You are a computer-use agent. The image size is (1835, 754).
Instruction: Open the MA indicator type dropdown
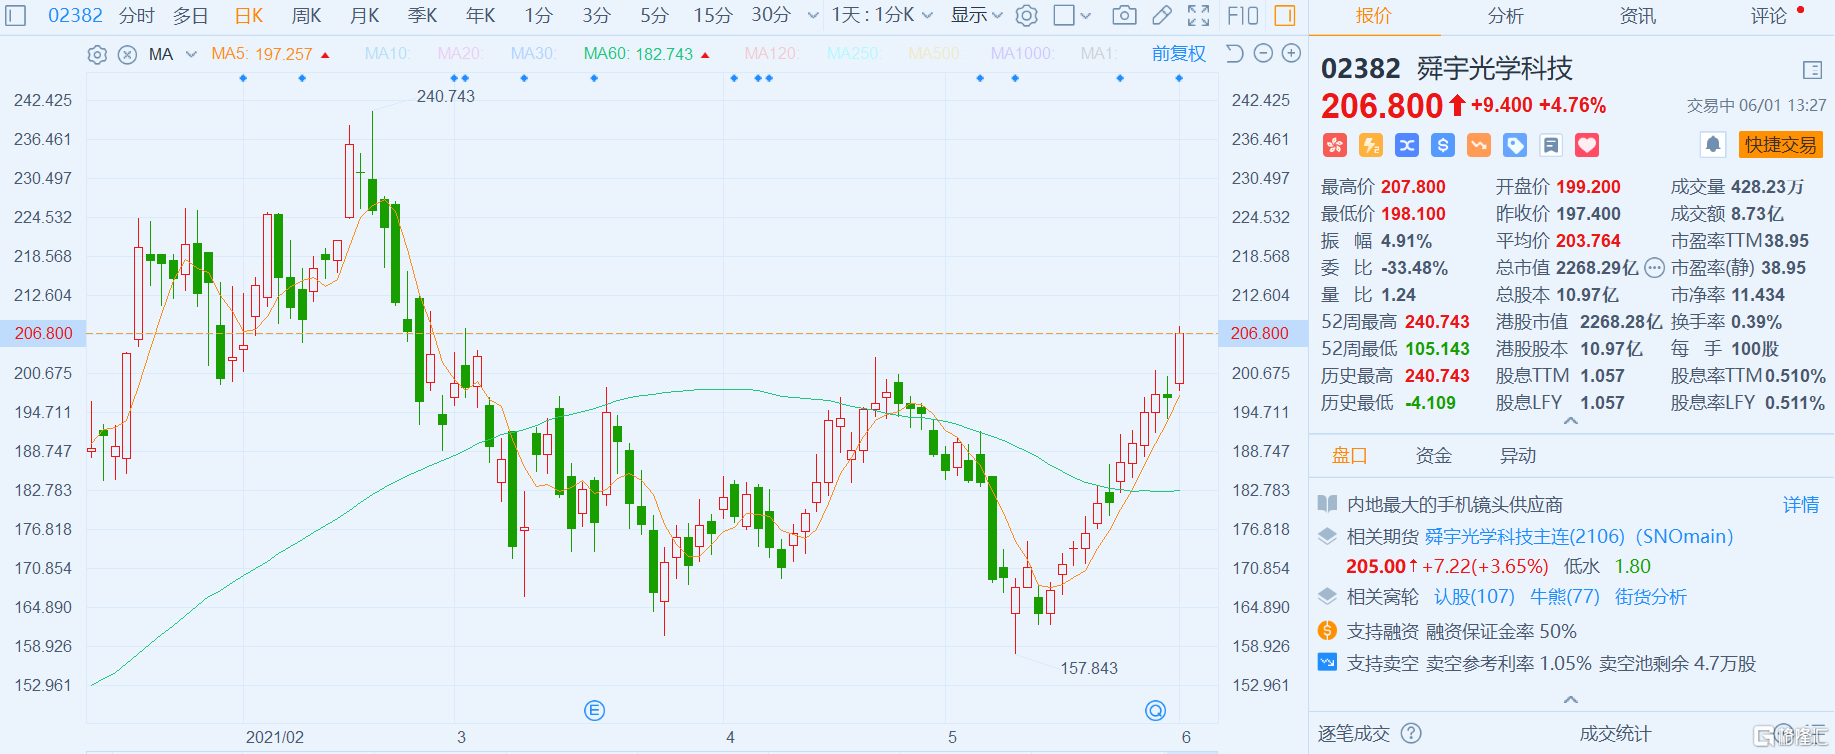tap(191, 54)
